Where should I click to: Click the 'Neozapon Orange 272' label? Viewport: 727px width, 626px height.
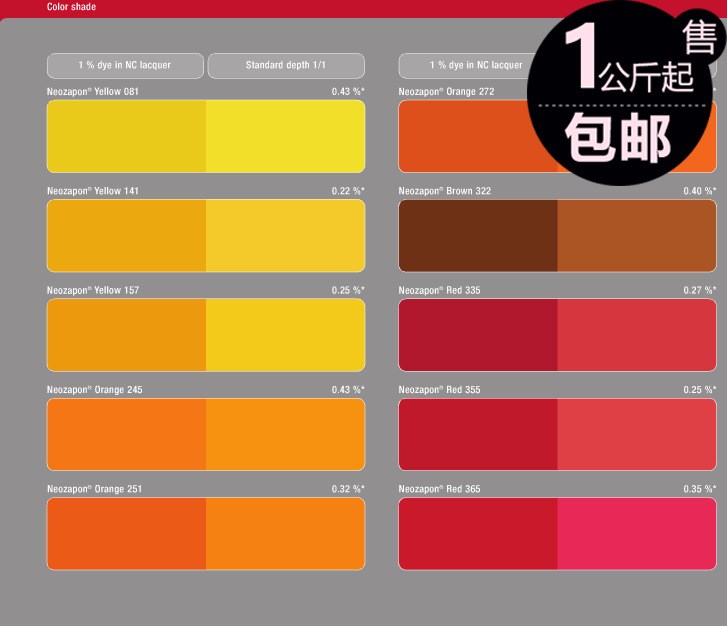click(x=446, y=91)
